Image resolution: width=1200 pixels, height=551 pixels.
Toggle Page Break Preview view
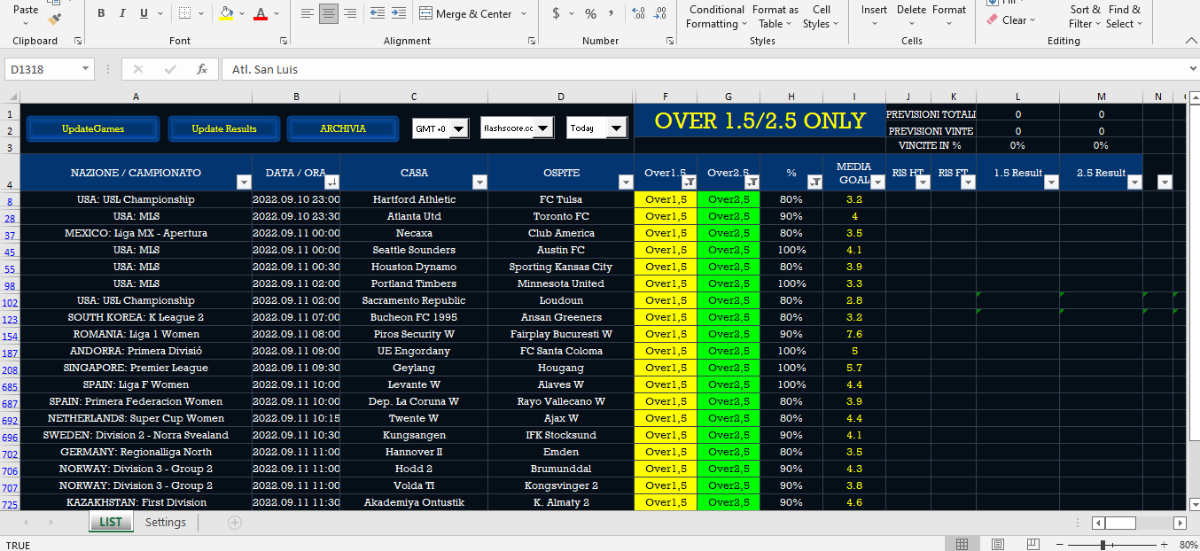click(x=1030, y=544)
